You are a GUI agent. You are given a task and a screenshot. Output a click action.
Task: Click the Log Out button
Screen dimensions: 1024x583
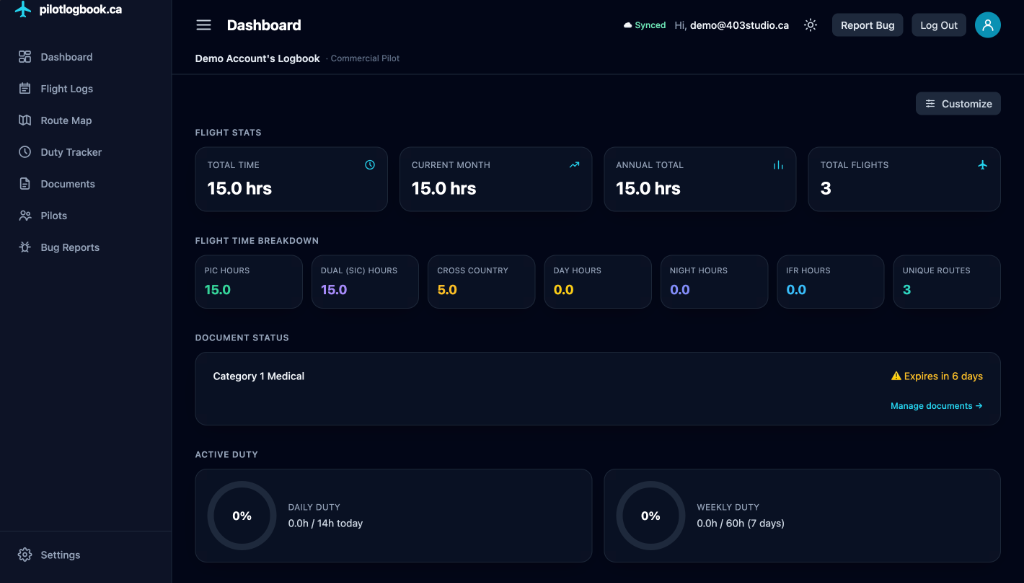(x=938, y=25)
